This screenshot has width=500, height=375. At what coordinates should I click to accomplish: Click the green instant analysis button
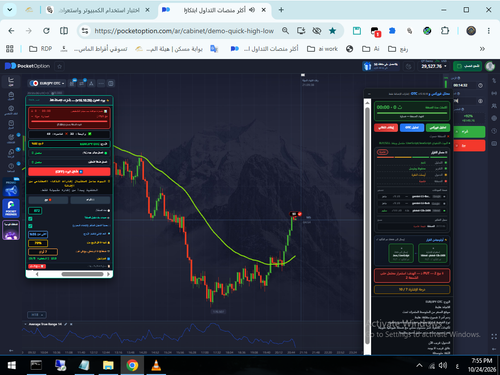[438, 128]
